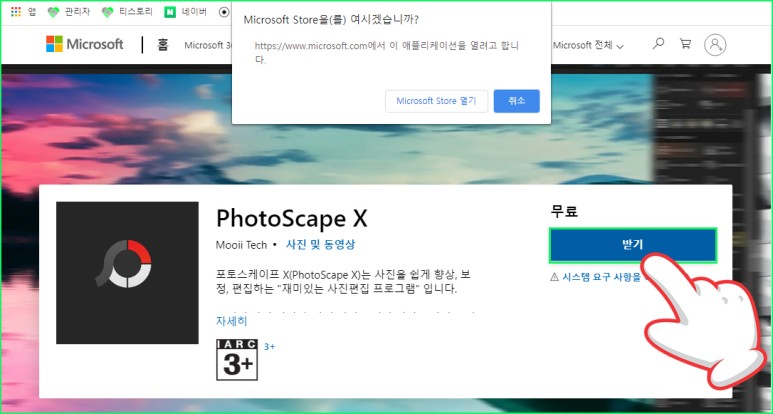
Task: Click the 3+ rating link text
Action: (269, 347)
